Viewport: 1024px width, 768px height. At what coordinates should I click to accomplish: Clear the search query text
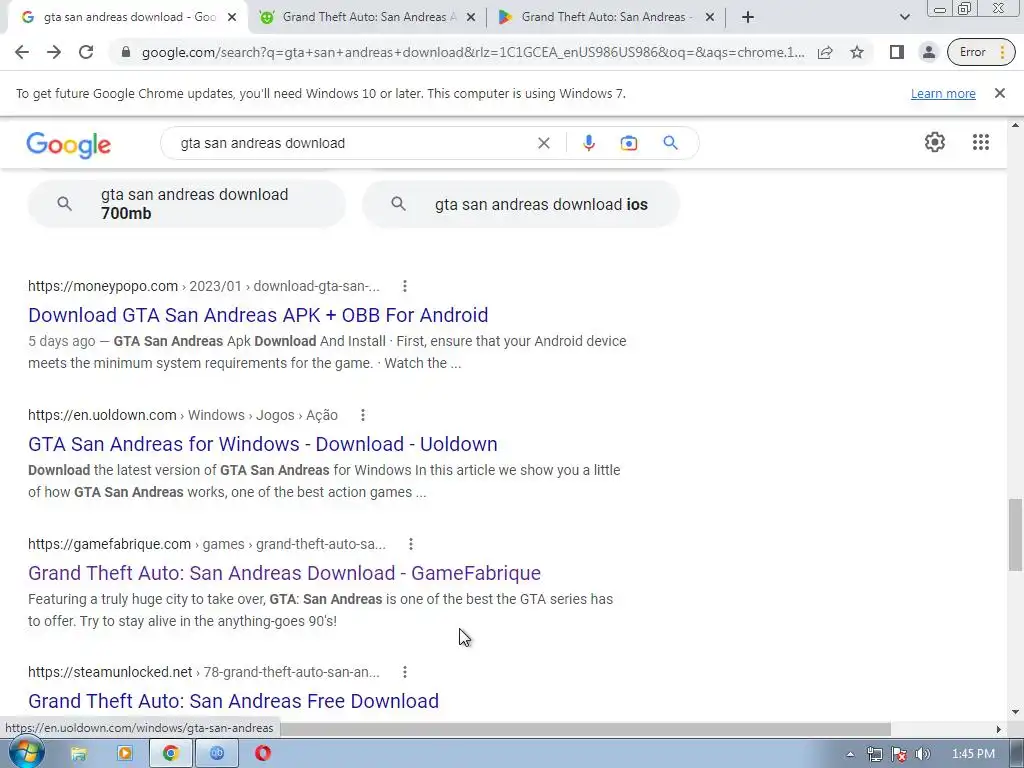click(543, 143)
